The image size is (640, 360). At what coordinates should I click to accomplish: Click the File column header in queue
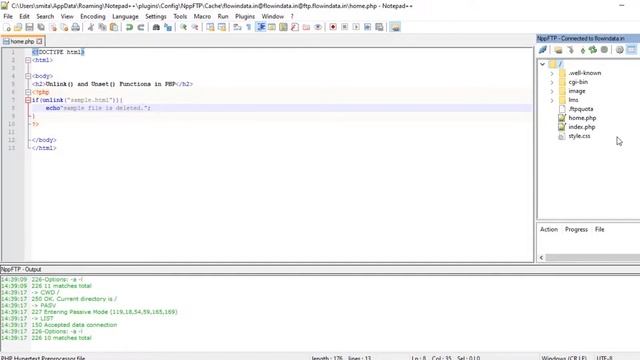click(599, 229)
